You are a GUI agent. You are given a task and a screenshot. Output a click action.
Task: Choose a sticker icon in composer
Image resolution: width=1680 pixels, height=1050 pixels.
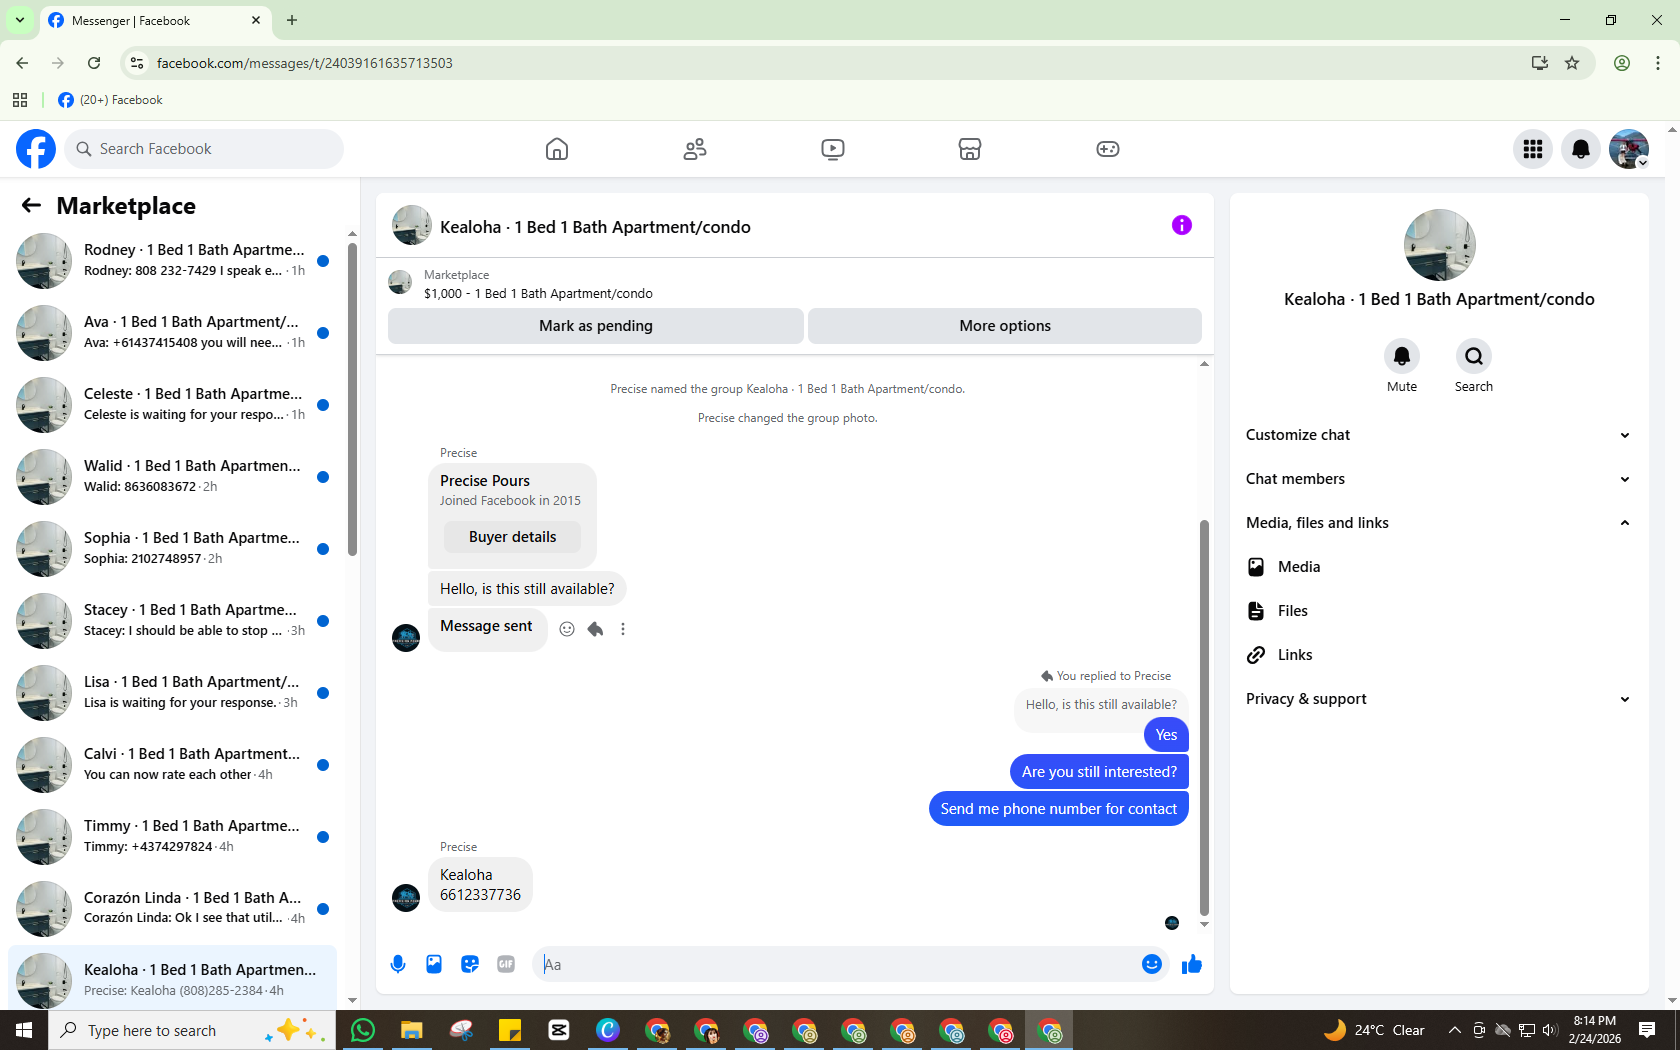pyautogui.click(x=470, y=964)
